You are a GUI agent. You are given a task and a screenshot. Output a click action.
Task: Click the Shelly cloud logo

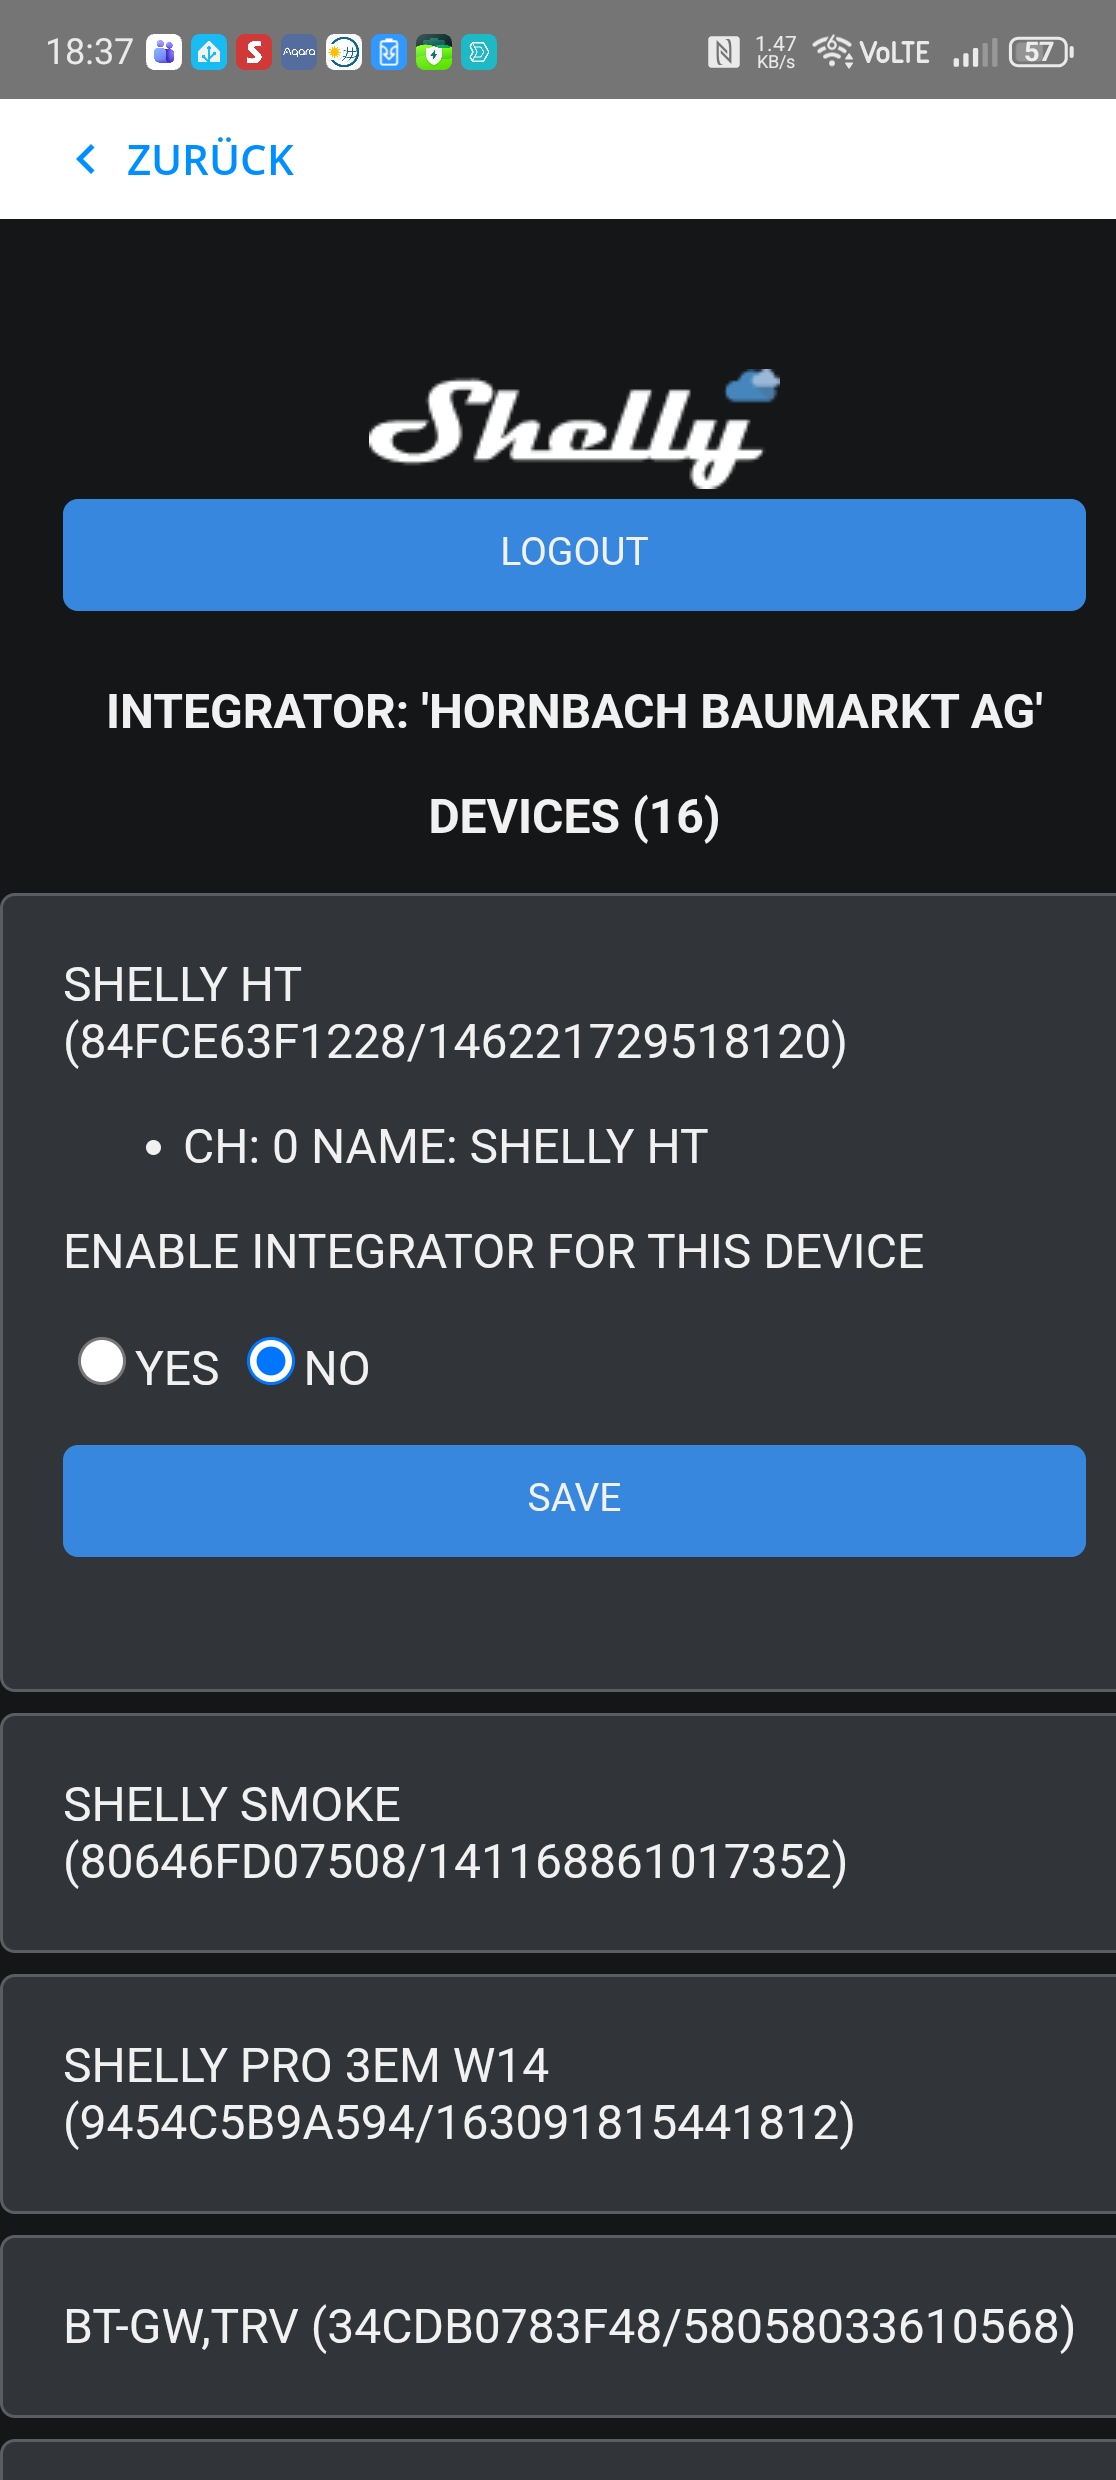[x=573, y=428]
